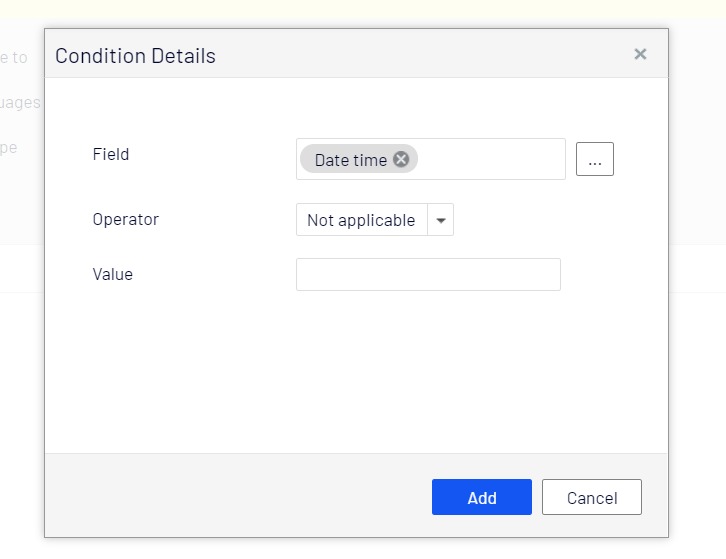Screen dimensions: 726x559
Task: Click the Value label
Action: (x=112, y=274)
